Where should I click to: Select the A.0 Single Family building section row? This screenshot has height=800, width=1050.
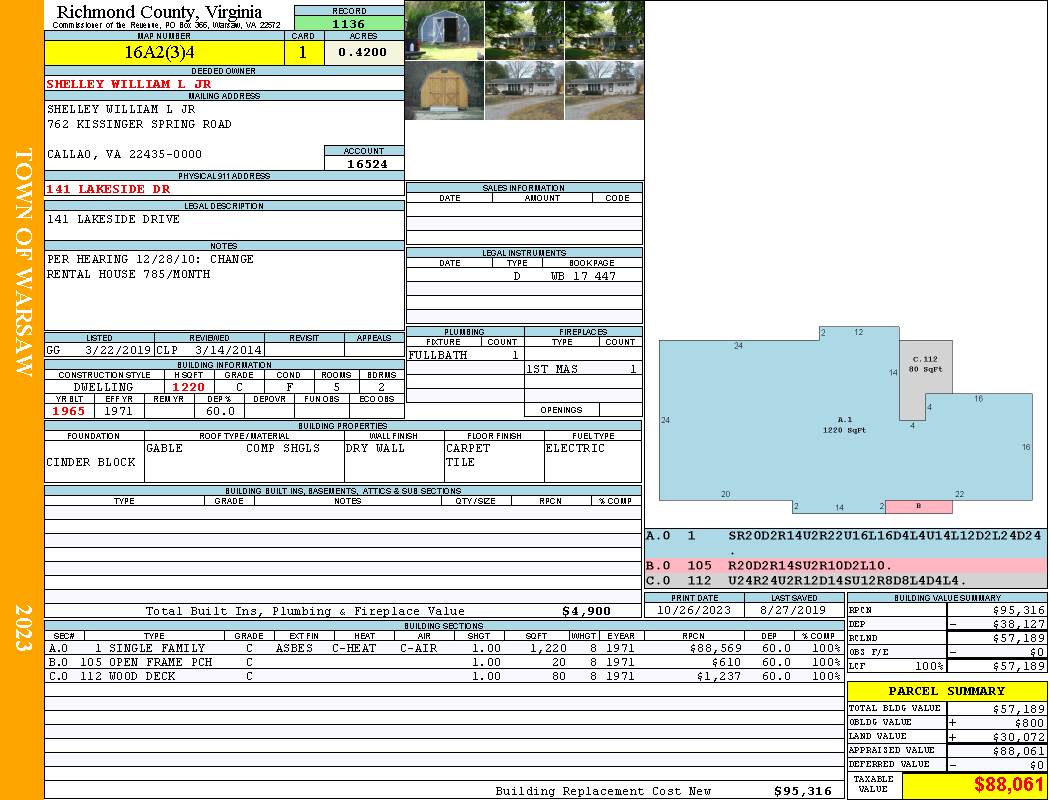(443, 648)
